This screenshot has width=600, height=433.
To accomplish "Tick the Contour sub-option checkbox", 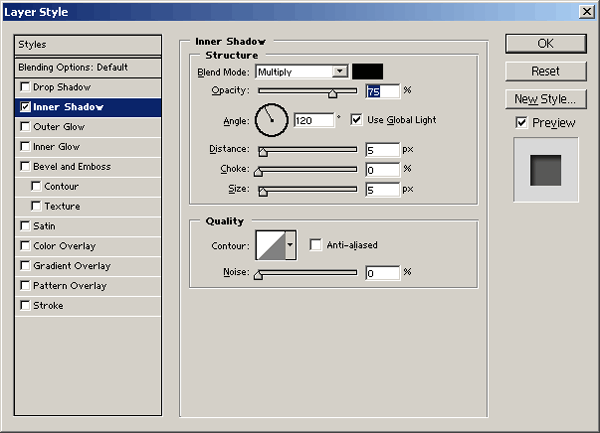I will pyautogui.click(x=36, y=186).
